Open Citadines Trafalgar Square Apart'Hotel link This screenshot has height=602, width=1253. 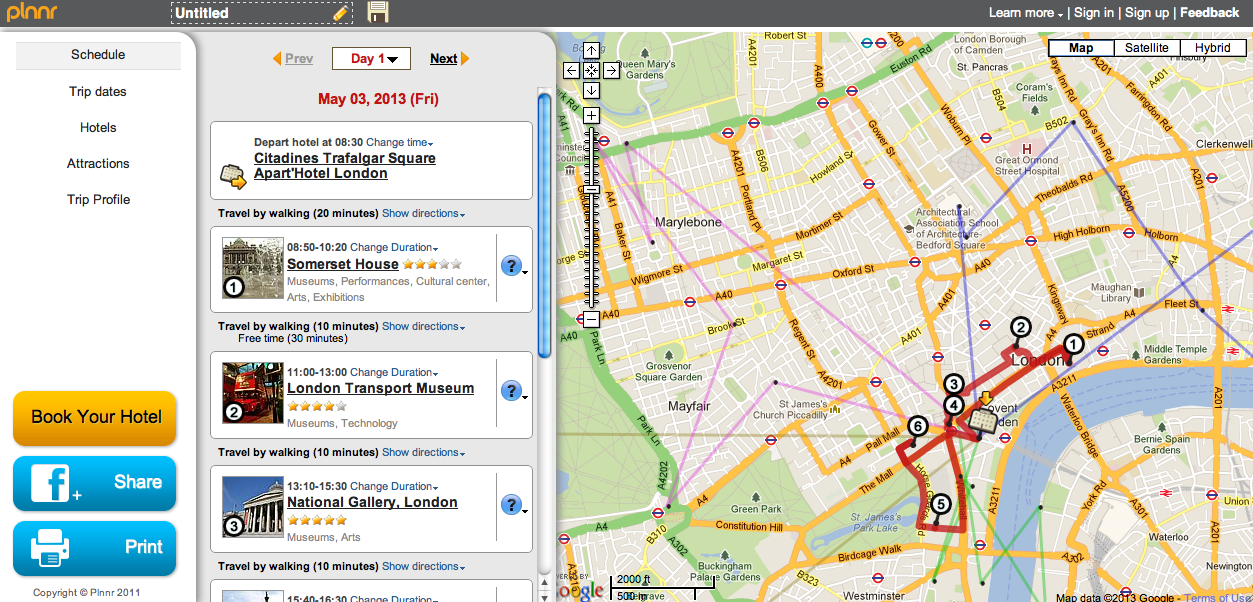pos(345,166)
